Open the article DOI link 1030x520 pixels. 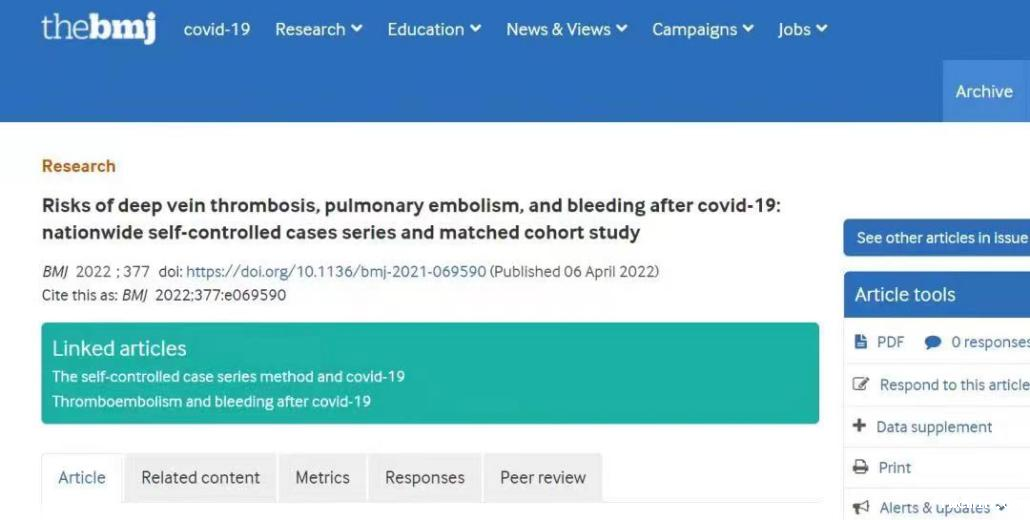pyautogui.click(x=336, y=272)
